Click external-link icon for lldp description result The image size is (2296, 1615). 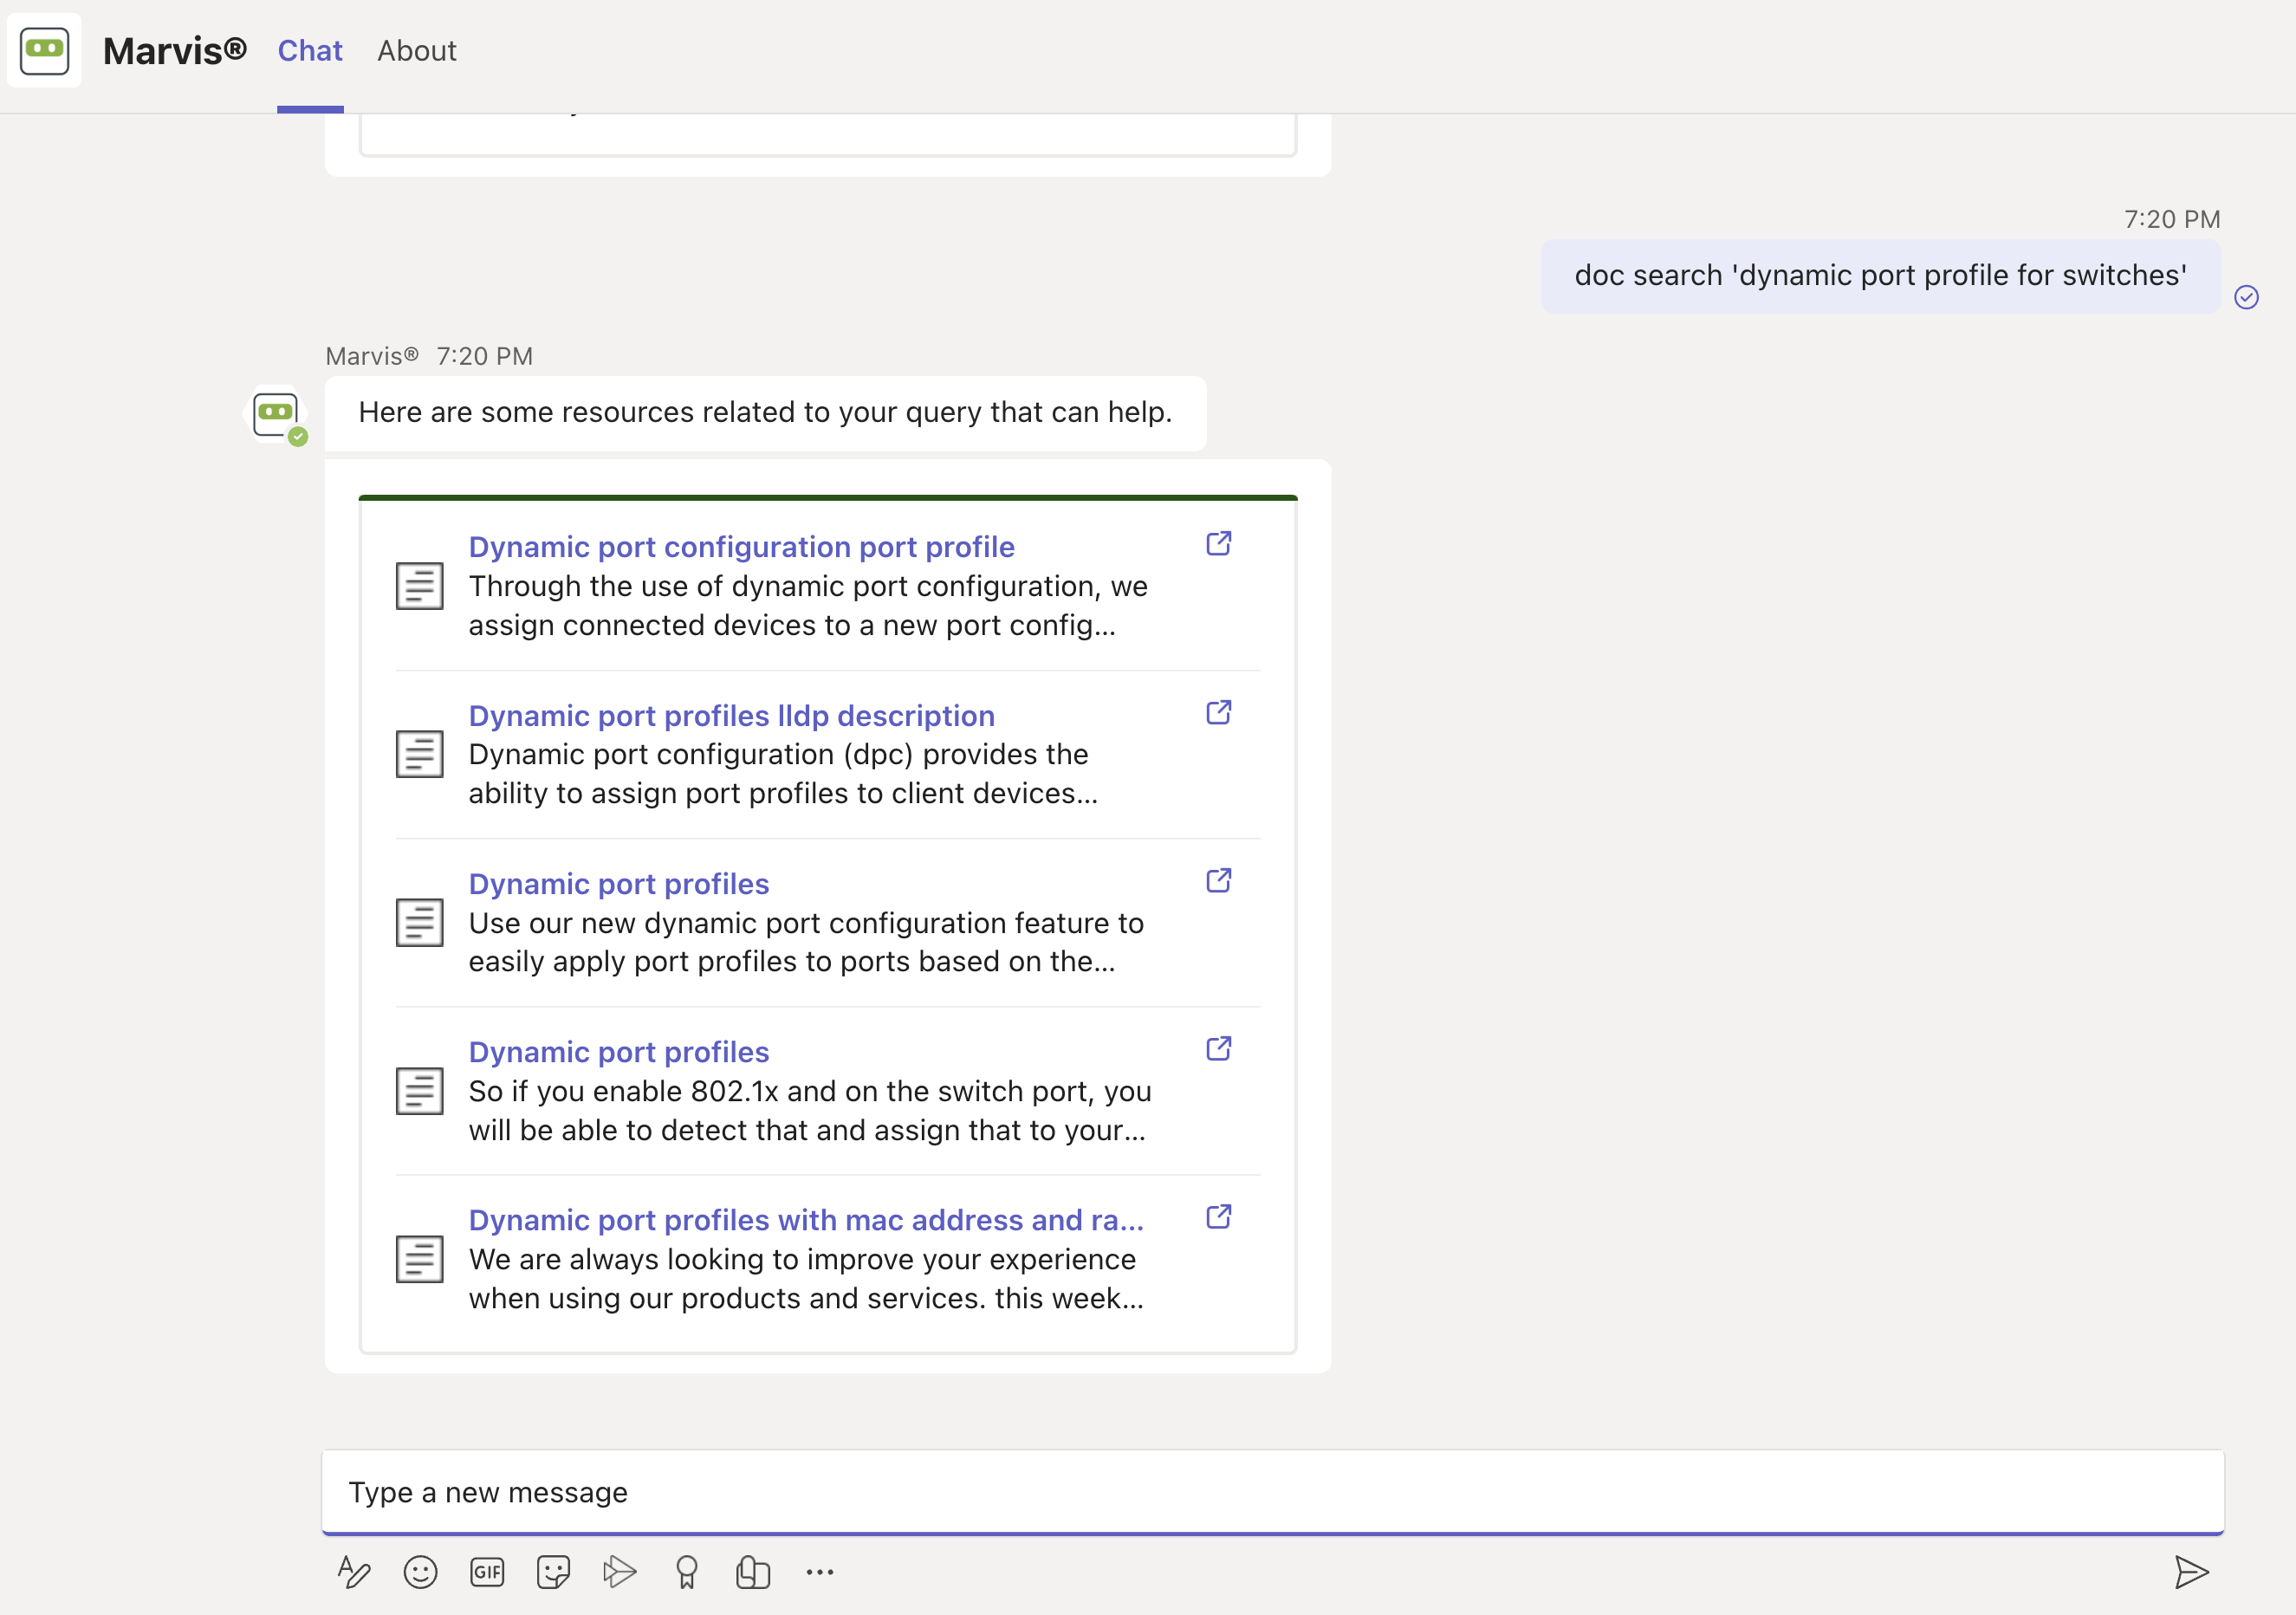[x=1218, y=712]
